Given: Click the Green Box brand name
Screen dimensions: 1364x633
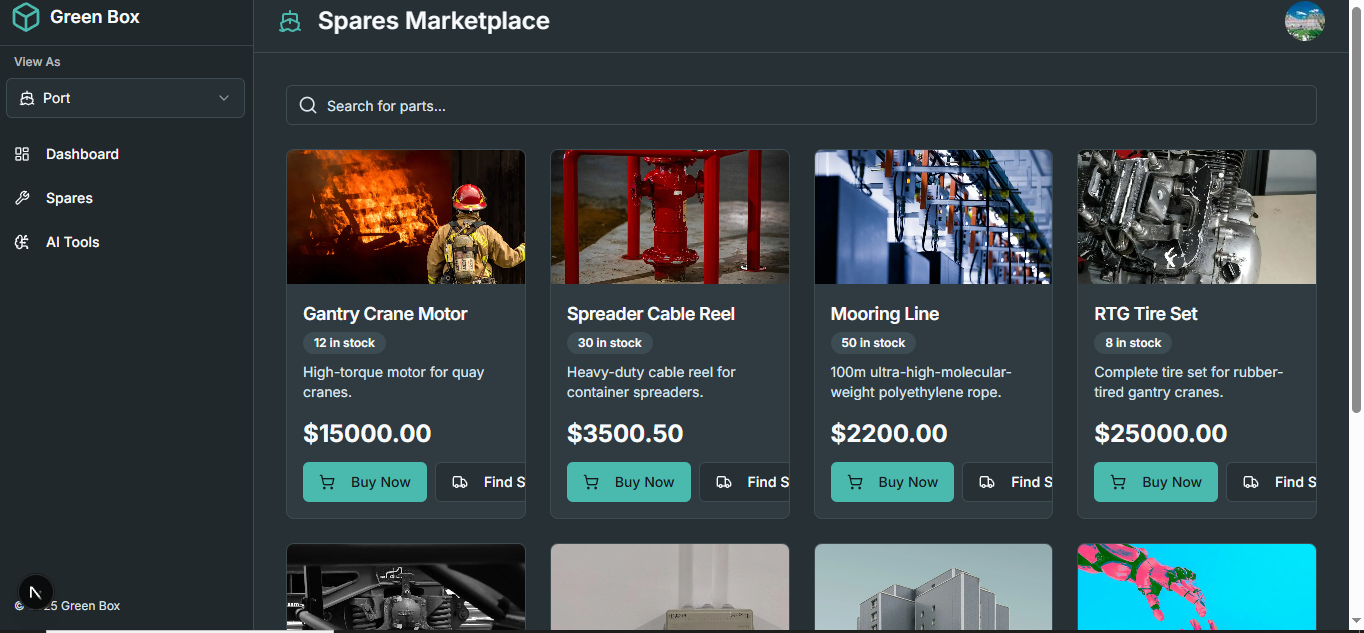Looking at the screenshot, I should [95, 17].
